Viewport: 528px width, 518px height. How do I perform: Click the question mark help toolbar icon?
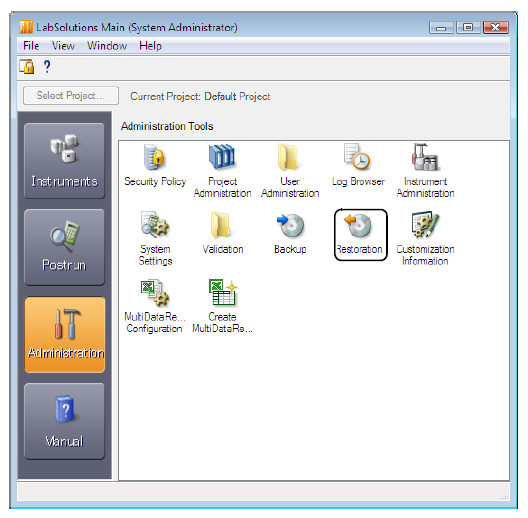pos(47,66)
